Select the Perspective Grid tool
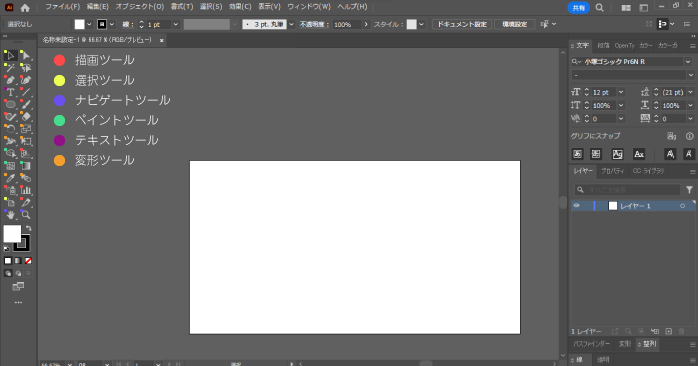The image size is (698, 366). [26, 154]
